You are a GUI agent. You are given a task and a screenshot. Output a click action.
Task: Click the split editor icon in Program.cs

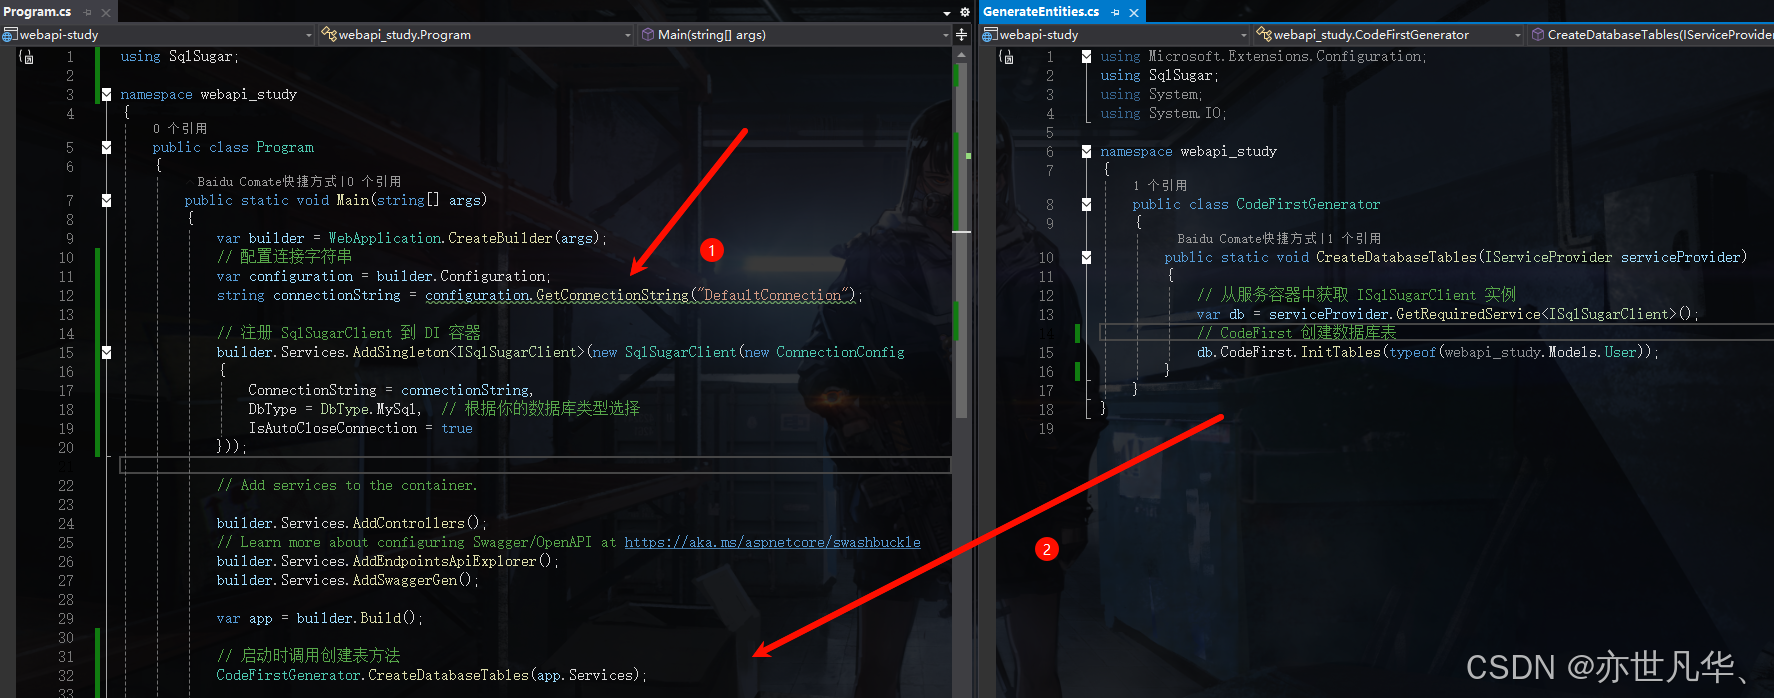pyautogui.click(x=962, y=34)
